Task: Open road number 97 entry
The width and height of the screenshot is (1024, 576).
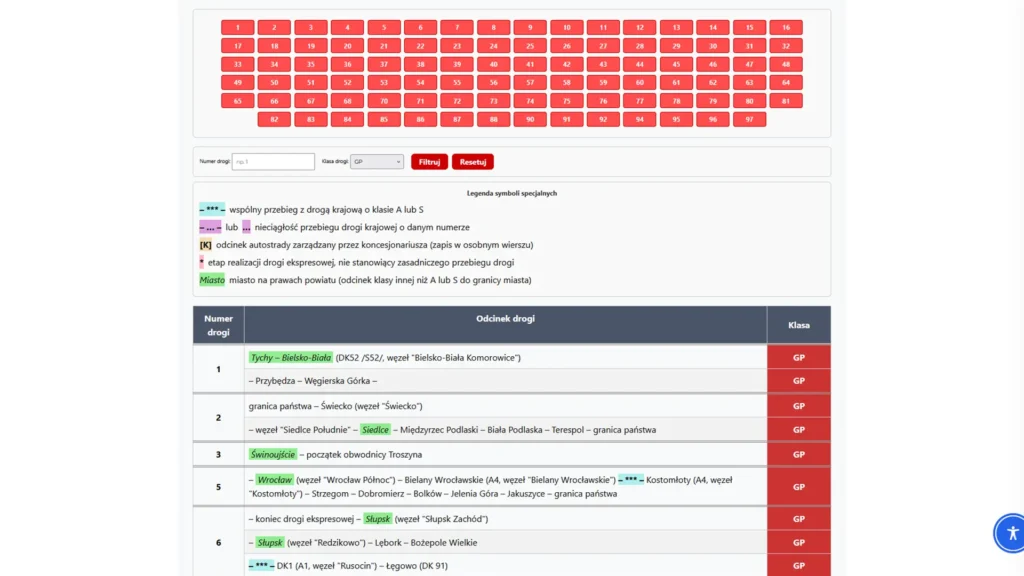Action: 749,119
